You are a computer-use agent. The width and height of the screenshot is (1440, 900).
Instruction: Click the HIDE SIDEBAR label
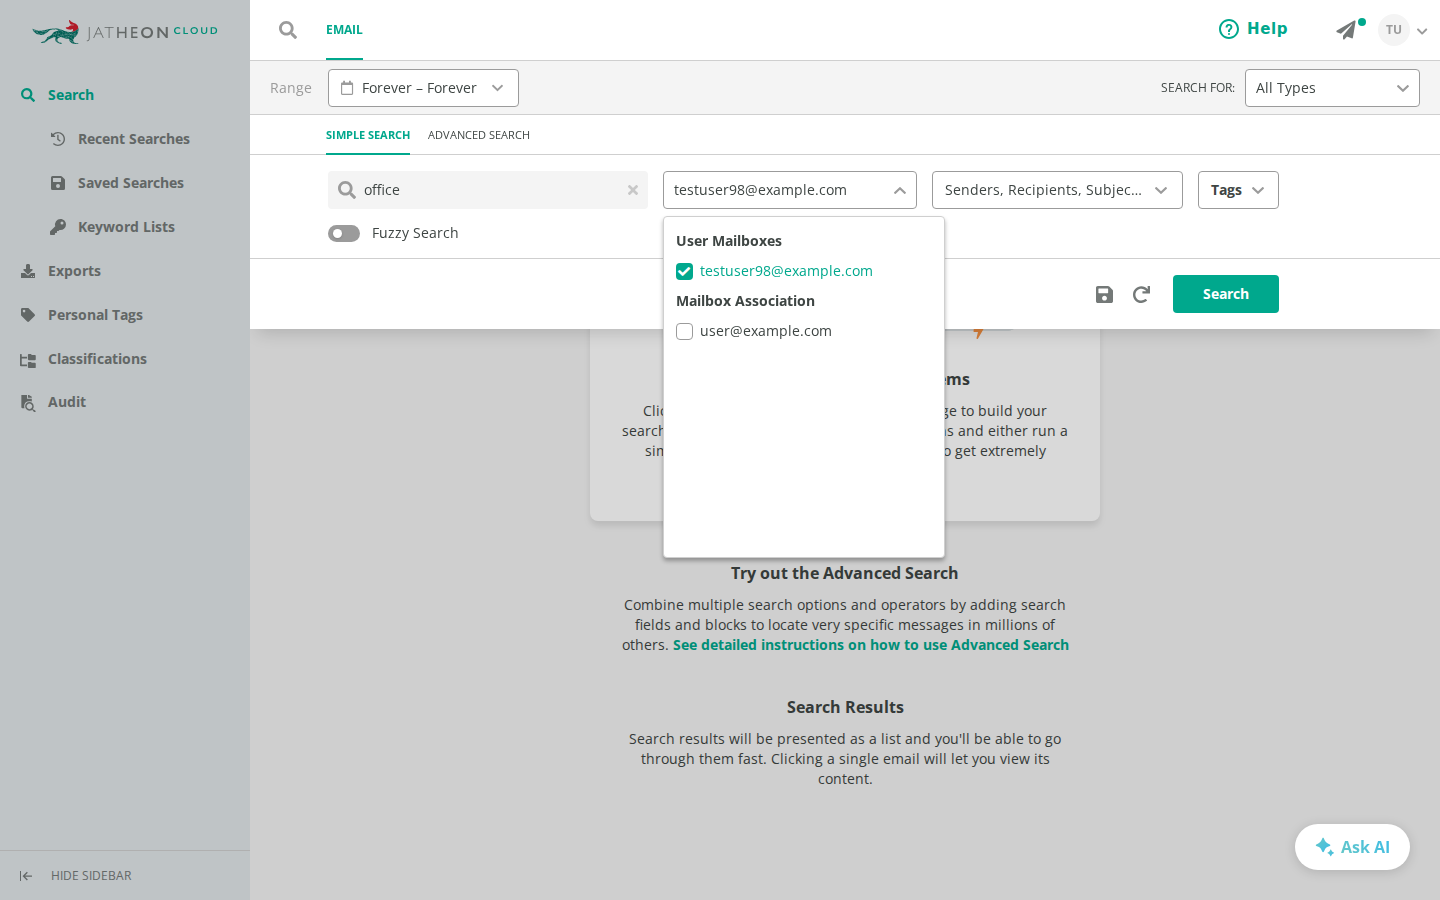(91, 876)
